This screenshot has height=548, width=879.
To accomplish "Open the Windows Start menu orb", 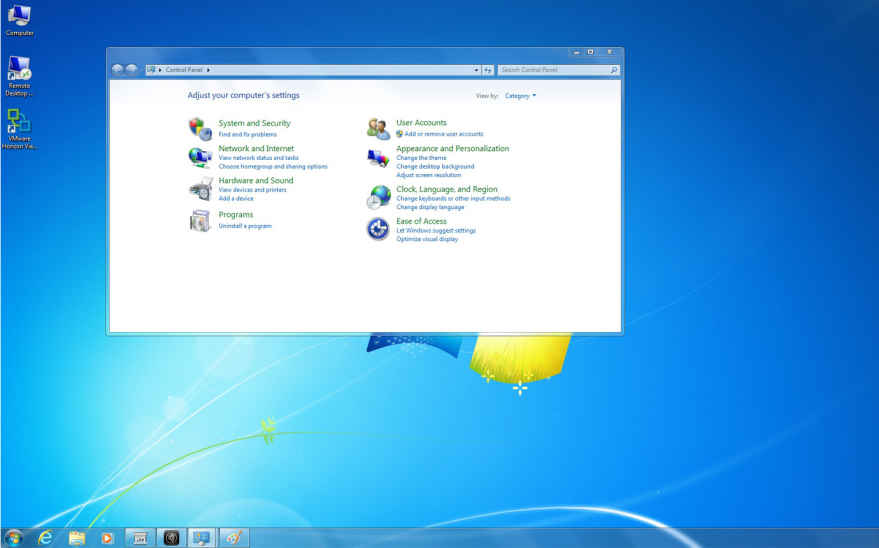I will coord(14,538).
